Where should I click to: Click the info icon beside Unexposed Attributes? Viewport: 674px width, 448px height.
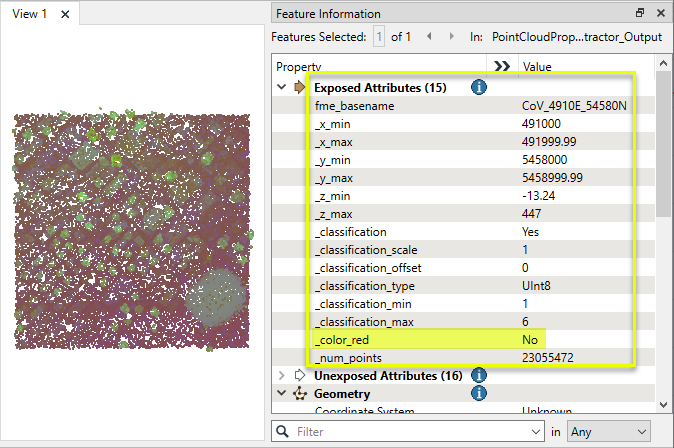(x=478, y=376)
